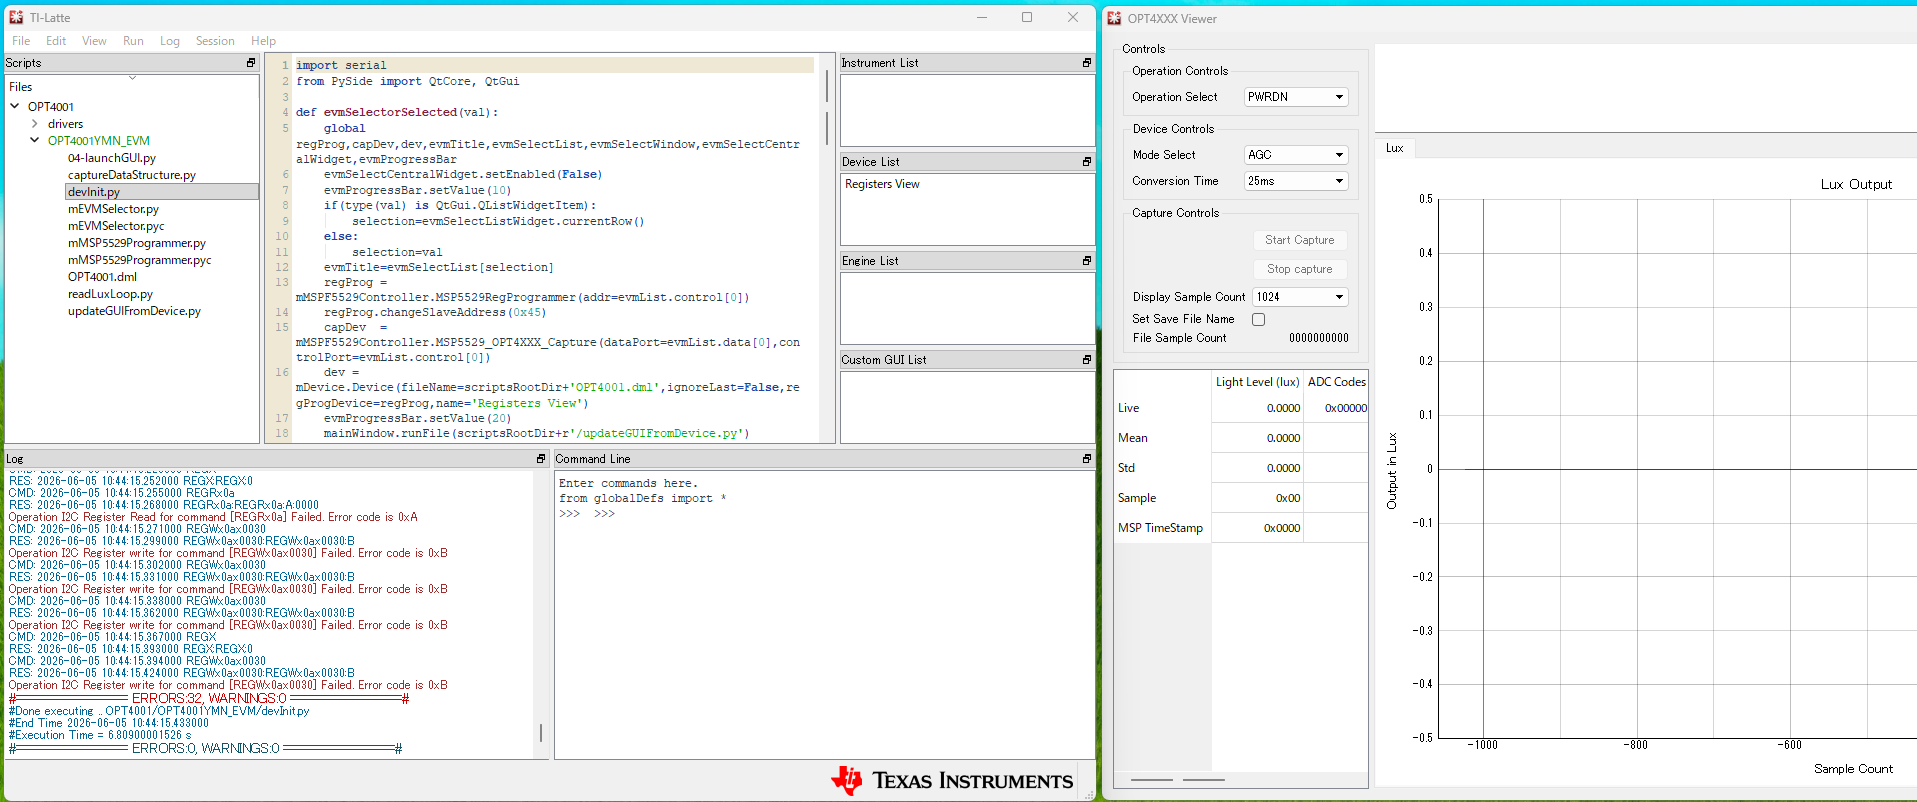Enable the Set Save File Name checkbox
The height and width of the screenshot is (802, 1917).
pyautogui.click(x=1259, y=320)
